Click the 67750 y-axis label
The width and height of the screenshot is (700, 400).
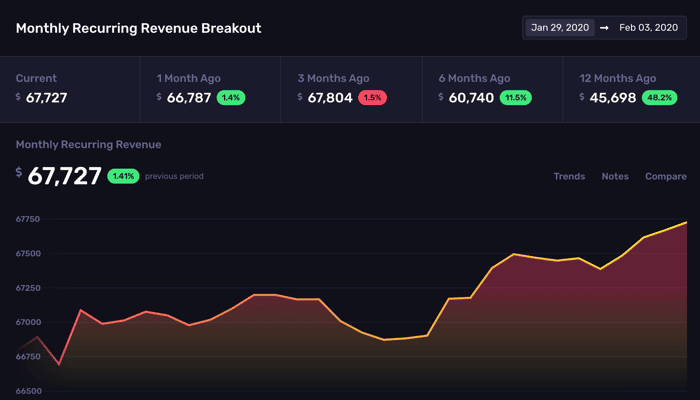pyautogui.click(x=28, y=219)
